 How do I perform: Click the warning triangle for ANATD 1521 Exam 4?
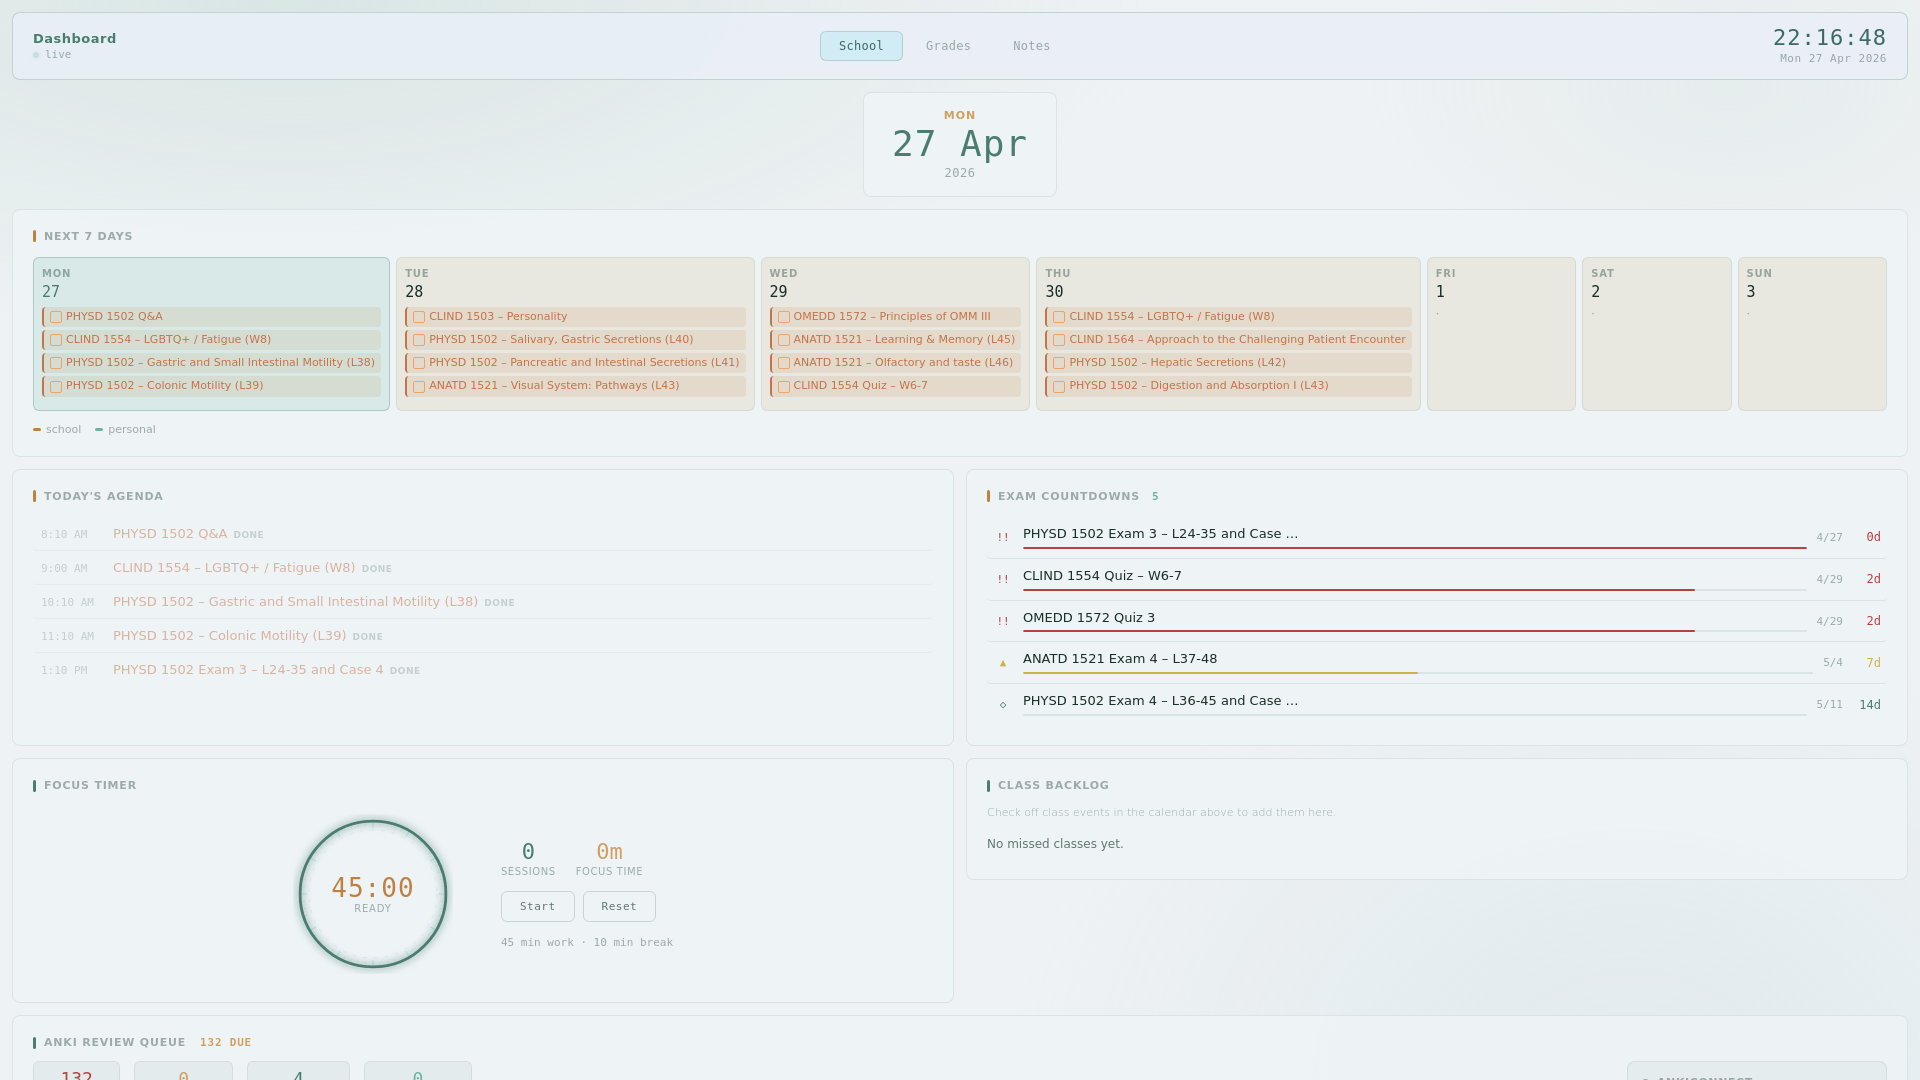(x=1003, y=663)
